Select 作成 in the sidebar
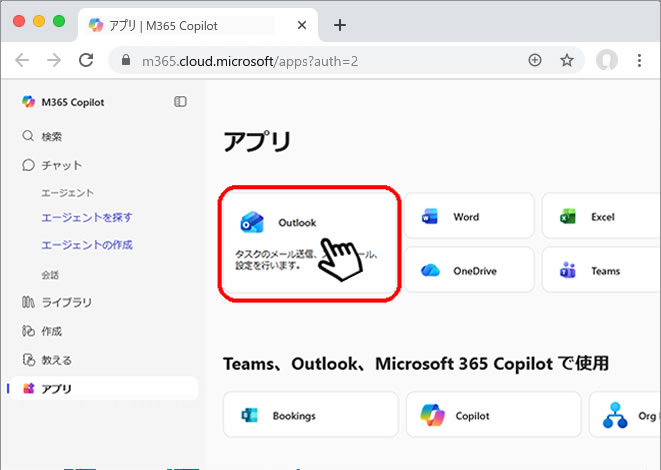The image size is (661, 470). [x=51, y=331]
